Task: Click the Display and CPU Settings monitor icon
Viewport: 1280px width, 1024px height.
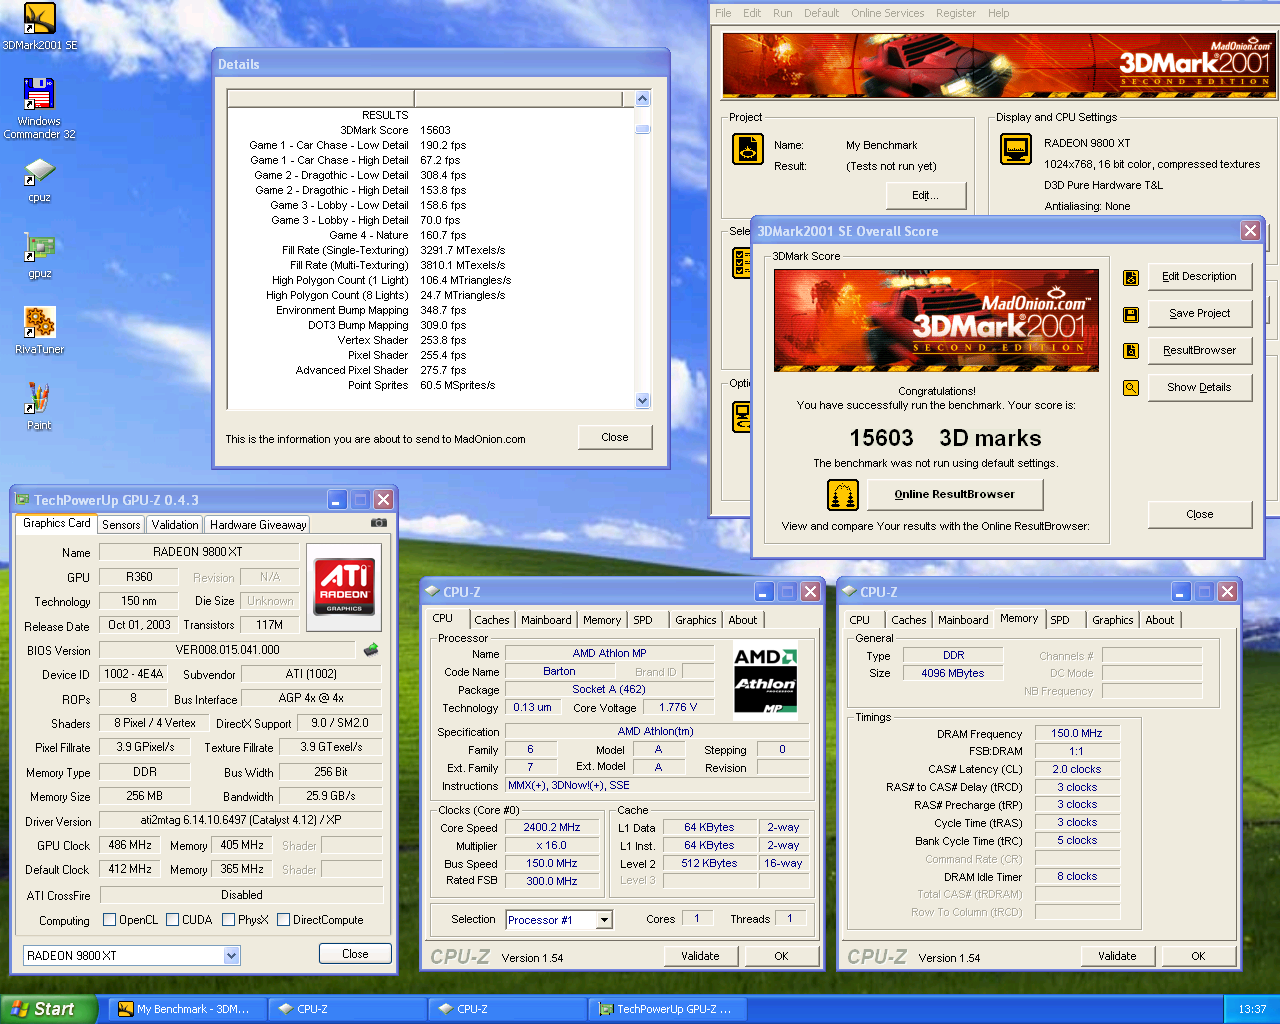Action: click(1016, 149)
